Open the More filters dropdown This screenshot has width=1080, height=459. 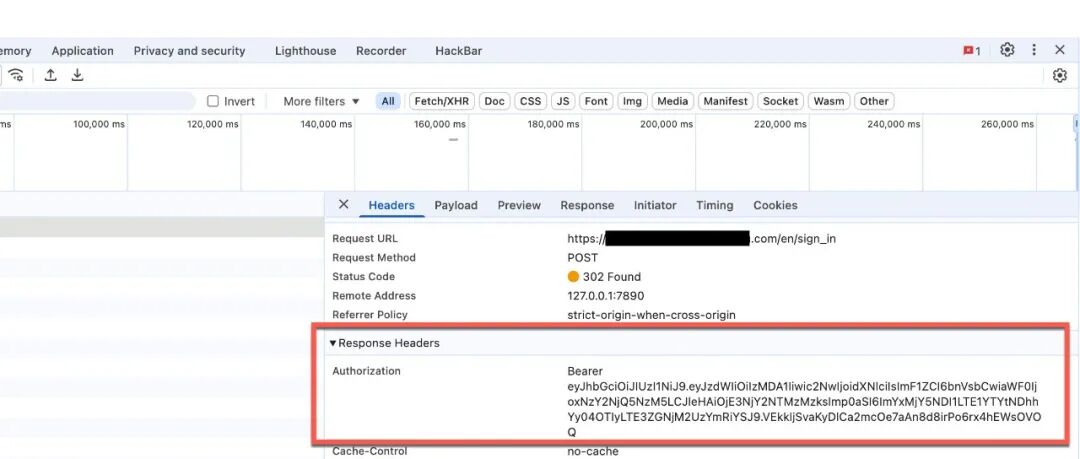coord(322,101)
